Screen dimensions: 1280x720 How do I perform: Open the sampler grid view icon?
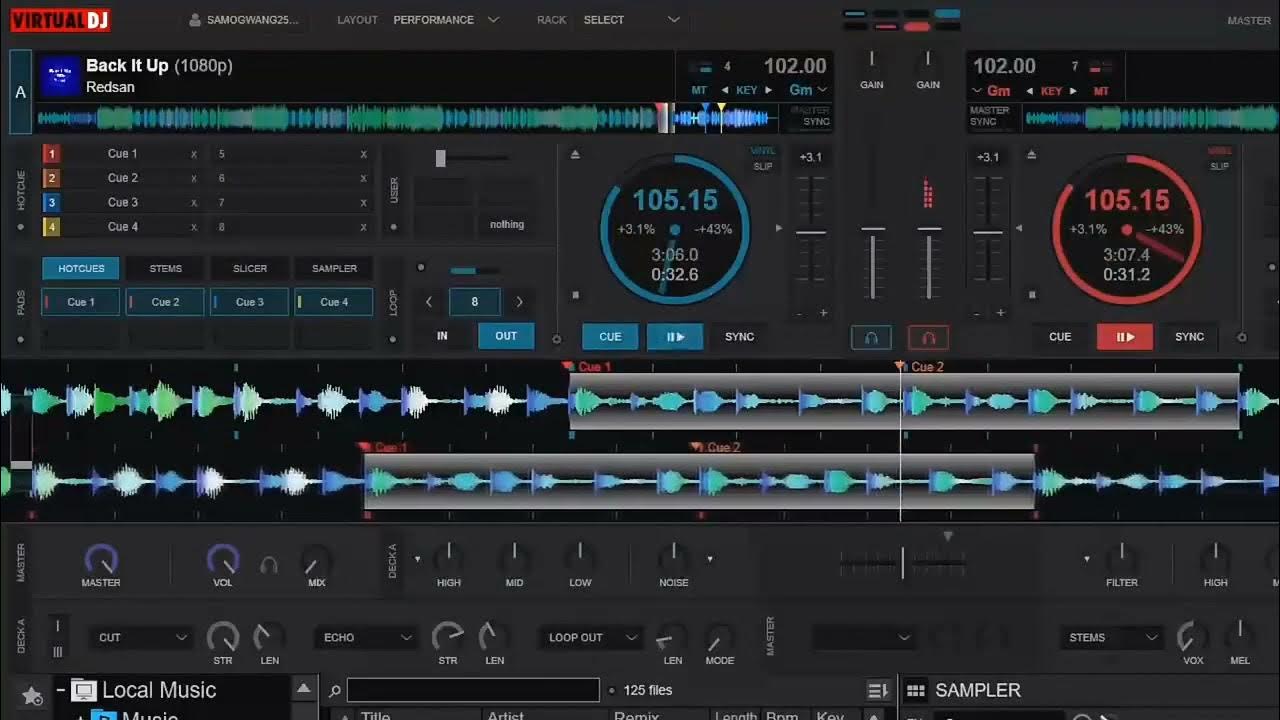[915, 691]
